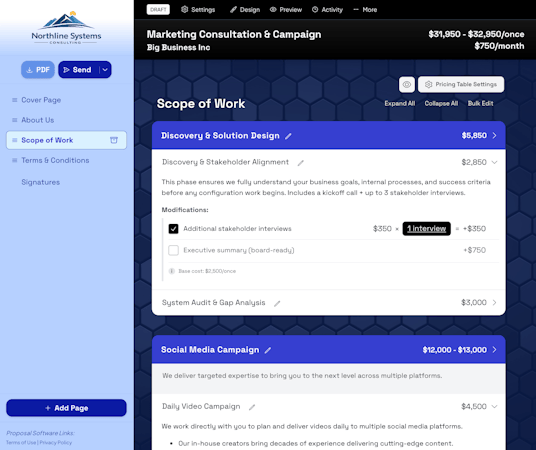The image size is (536, 450).
Task: Toggle the eye visibility button near Pricing Table Settings
Action: [x=407, y=84]
